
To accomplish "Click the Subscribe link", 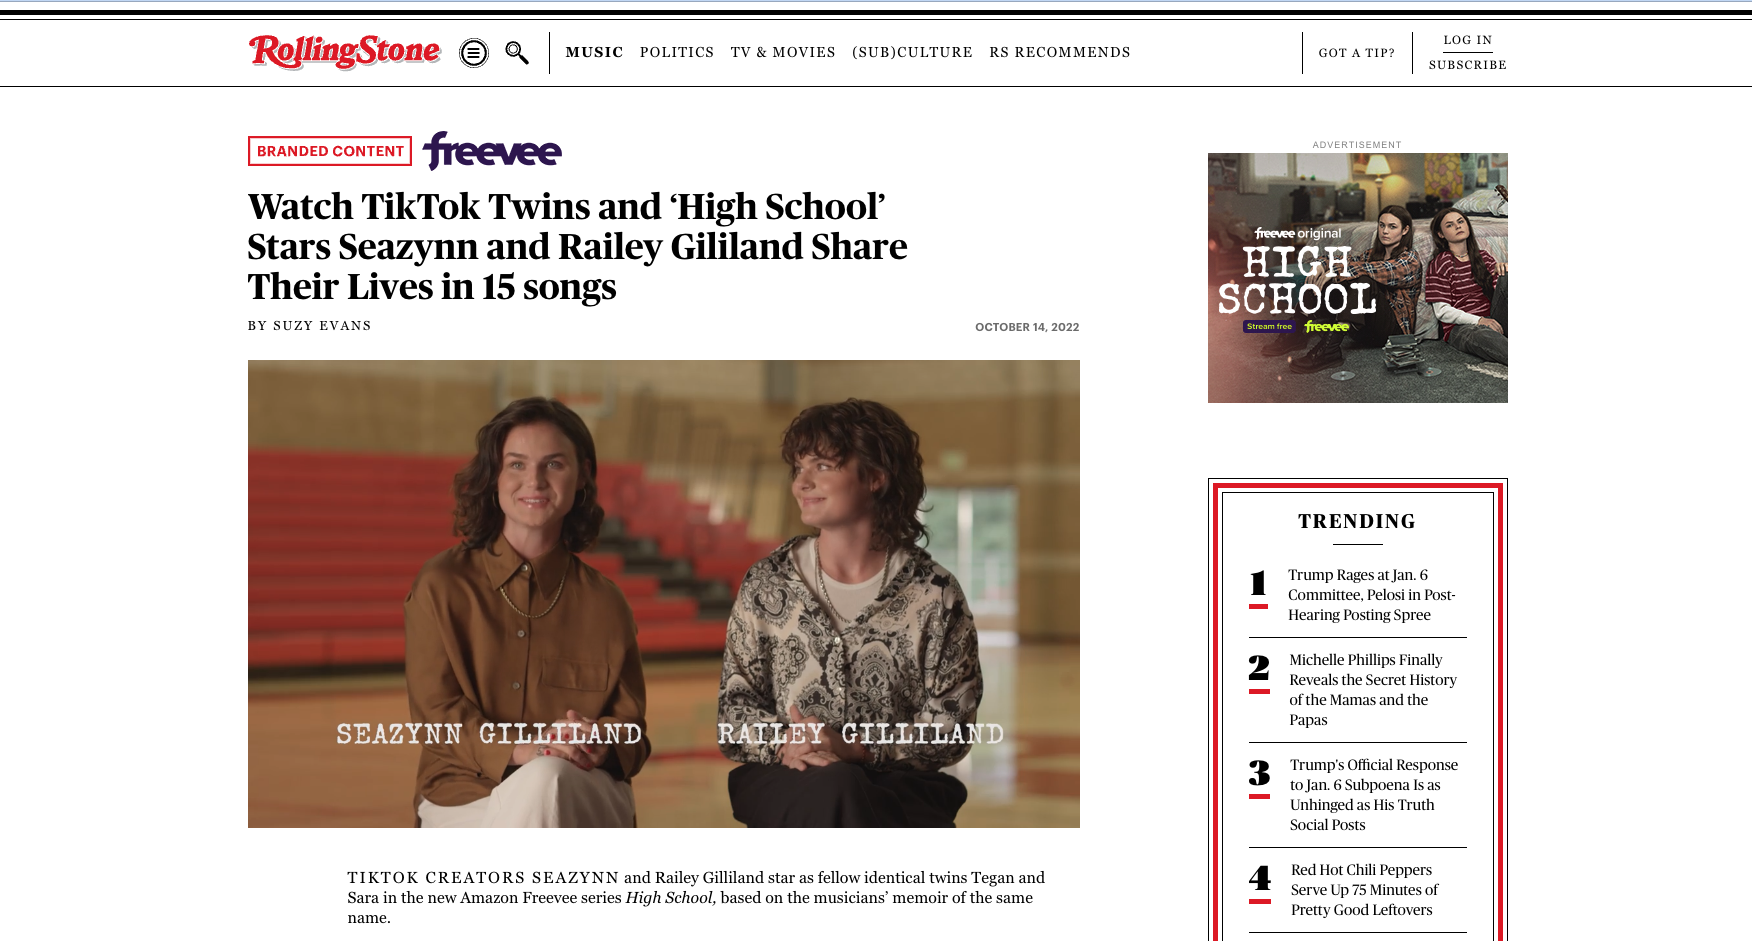I will click(x=1468, y=65).
